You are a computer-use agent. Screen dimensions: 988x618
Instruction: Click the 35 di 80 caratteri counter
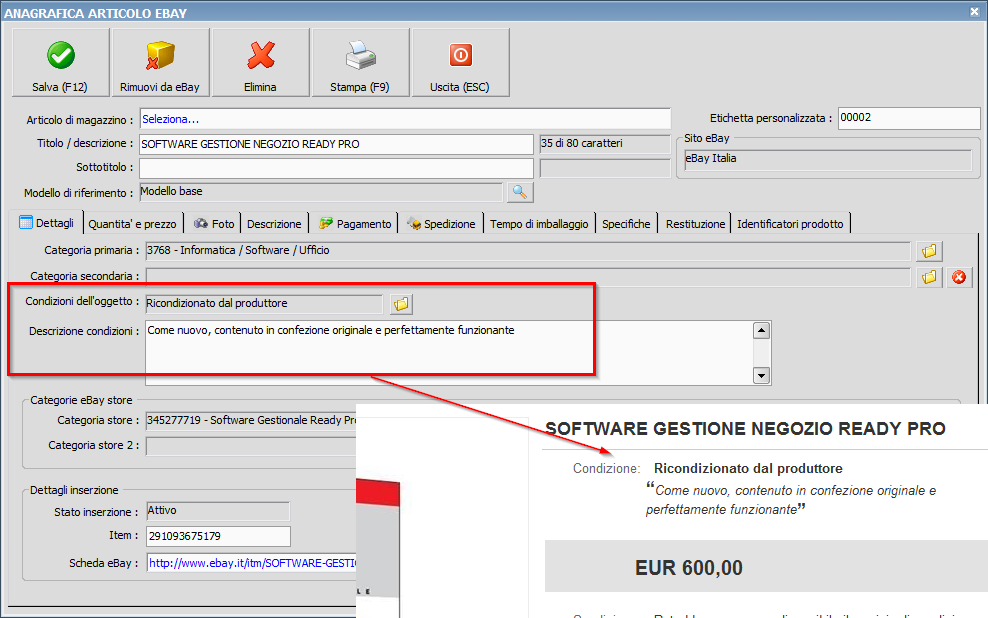605,144
